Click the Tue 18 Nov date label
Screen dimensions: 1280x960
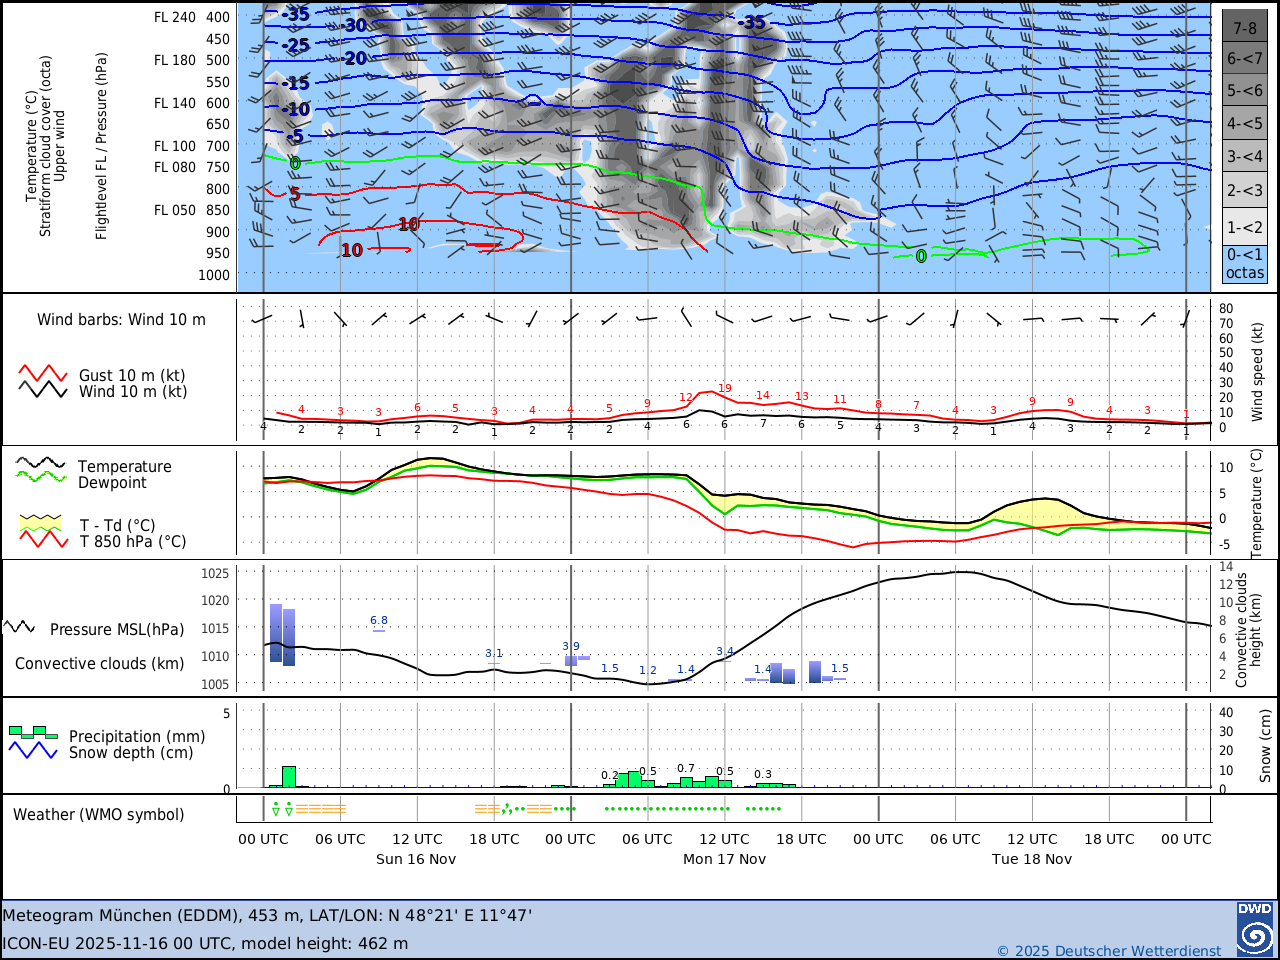1032,859
